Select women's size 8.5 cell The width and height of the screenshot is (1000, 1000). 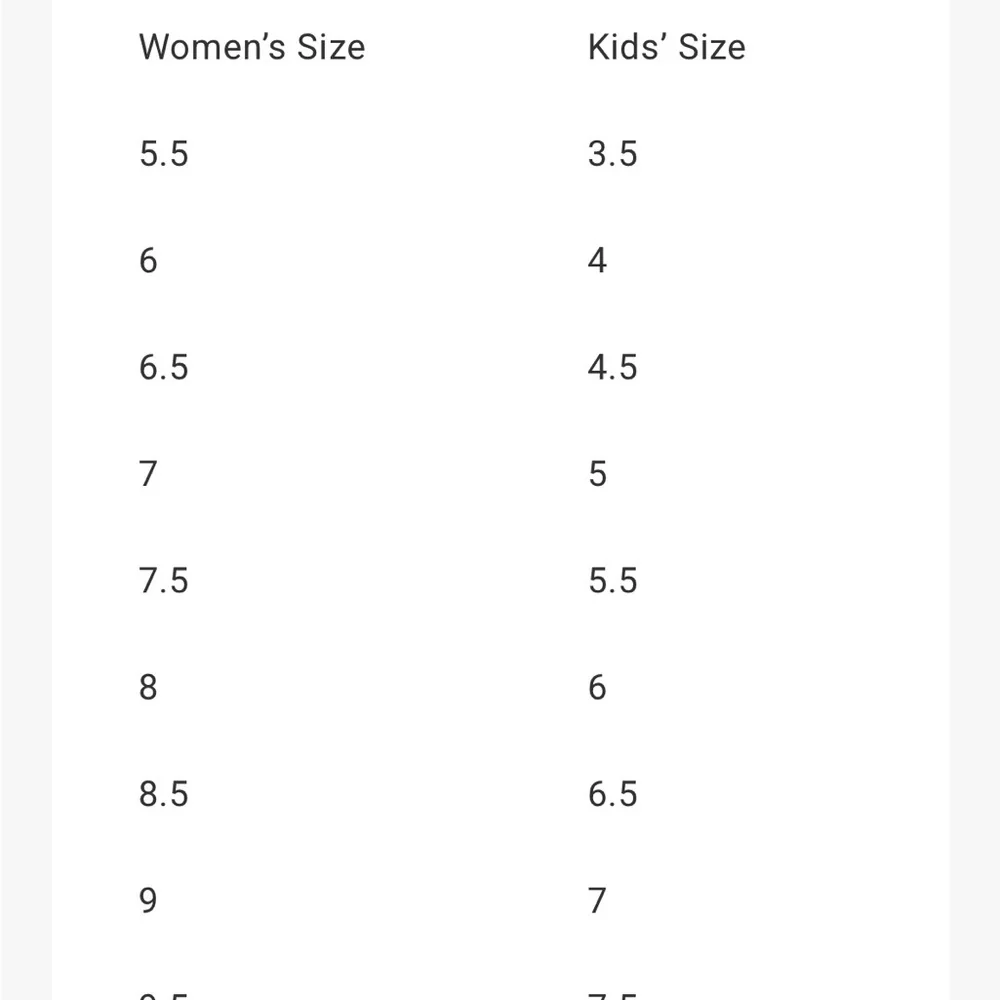tap(164, 794)
